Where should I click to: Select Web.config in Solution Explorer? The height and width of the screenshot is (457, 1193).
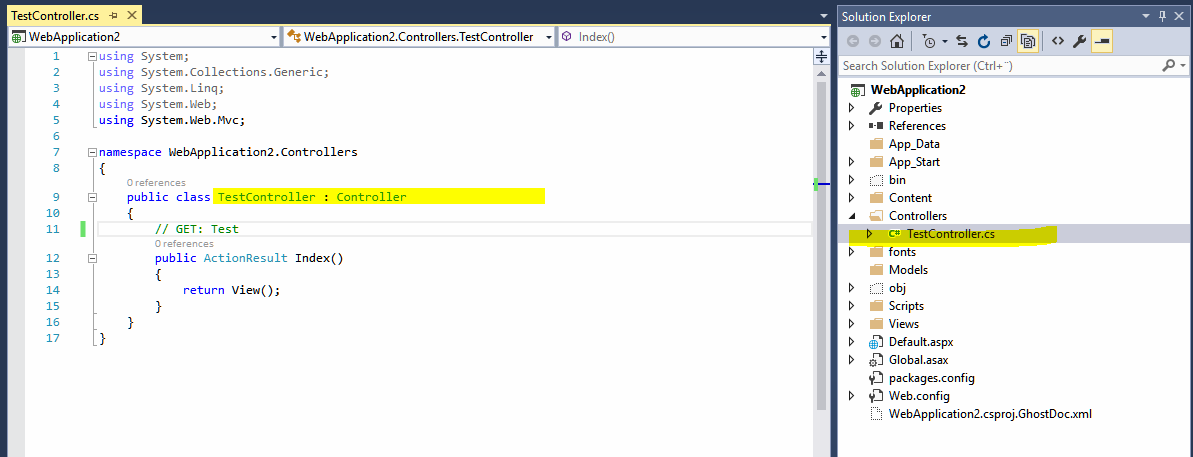pyautogui.click(x=918, y=396)
